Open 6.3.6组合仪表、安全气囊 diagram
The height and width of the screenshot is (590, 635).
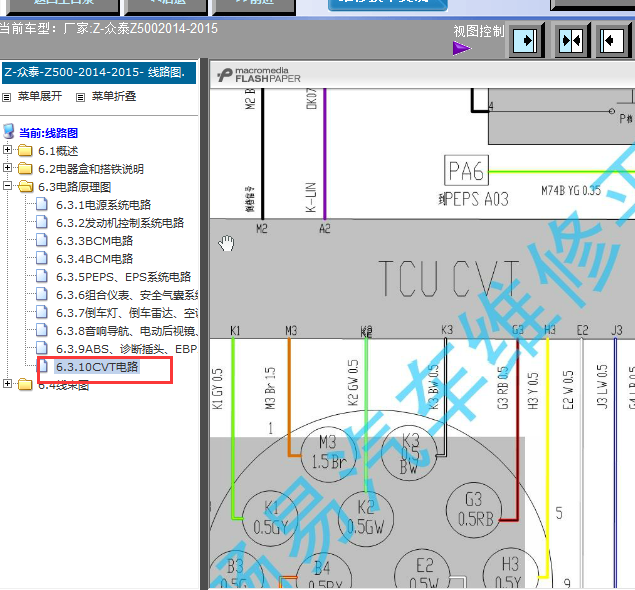tap(127, 295)
